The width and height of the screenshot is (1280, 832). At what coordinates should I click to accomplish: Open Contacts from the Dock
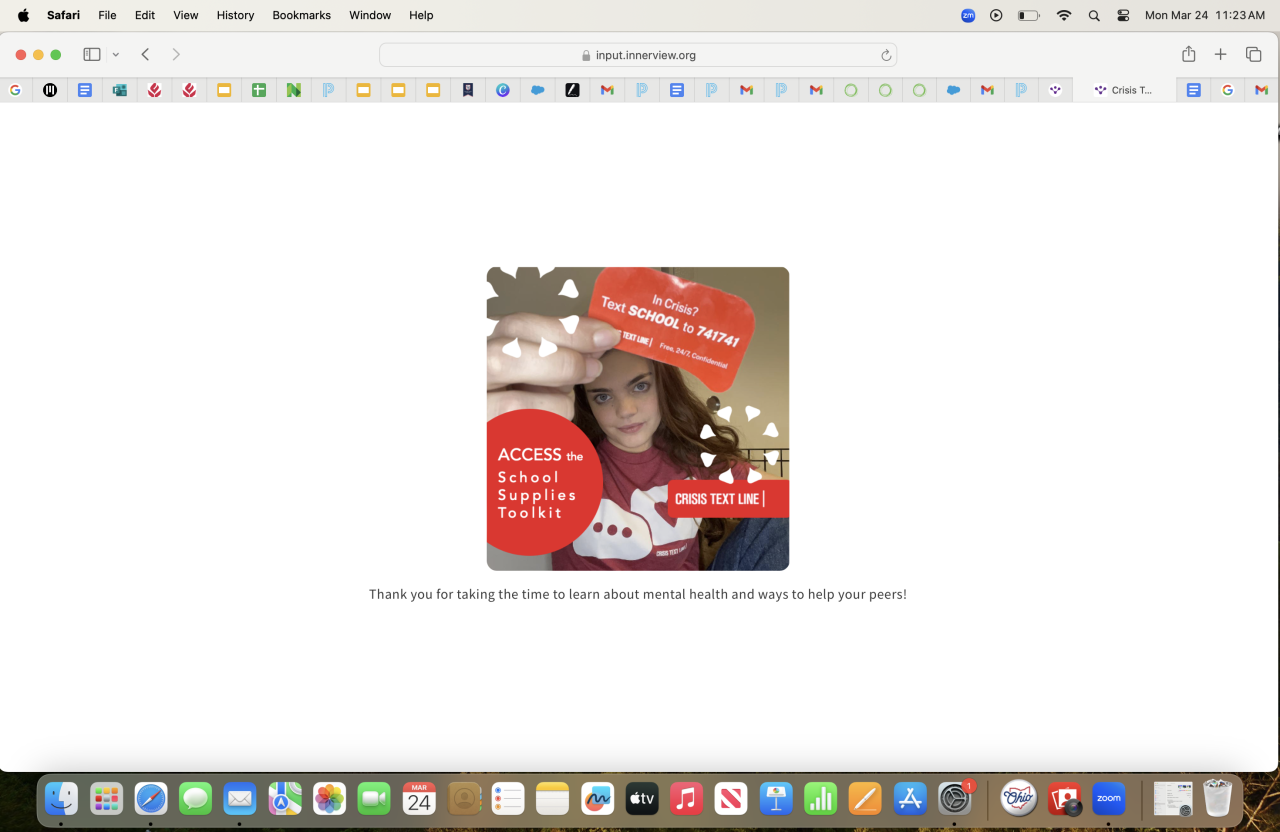(464, 798)
